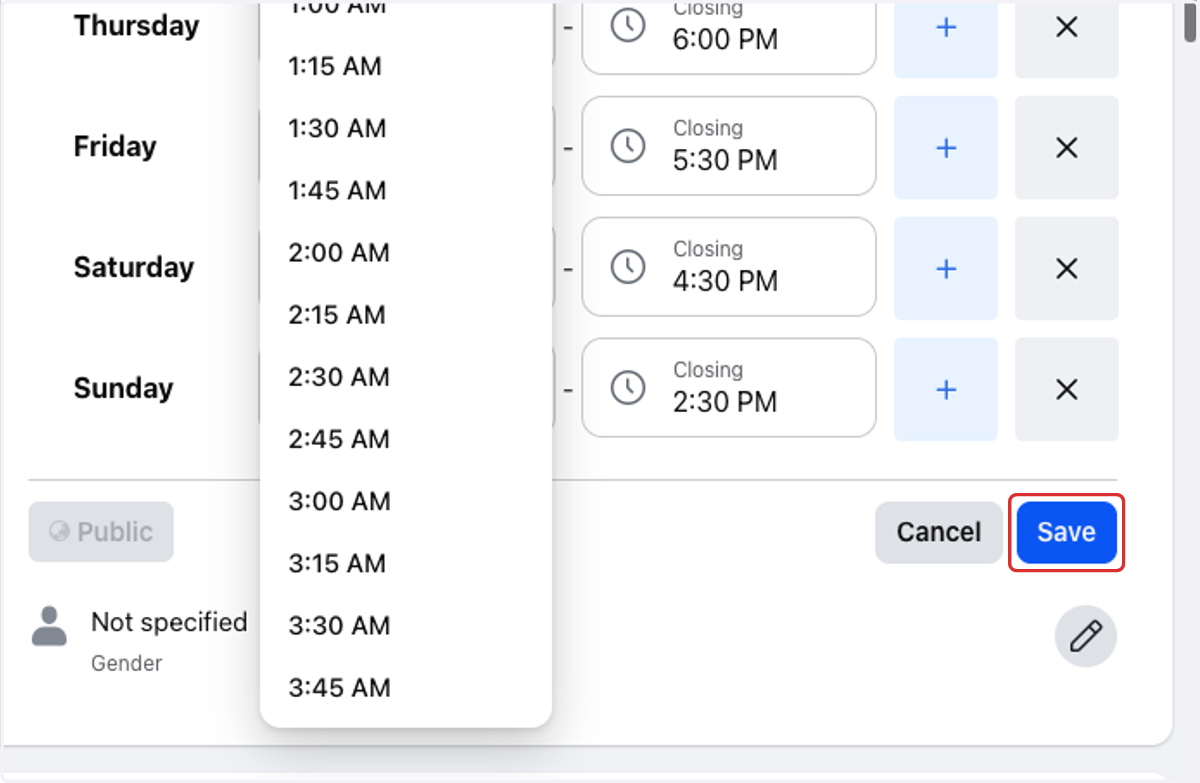Remove Saturday hours with X icon
1200x783 pixels.
[1066, 269]
